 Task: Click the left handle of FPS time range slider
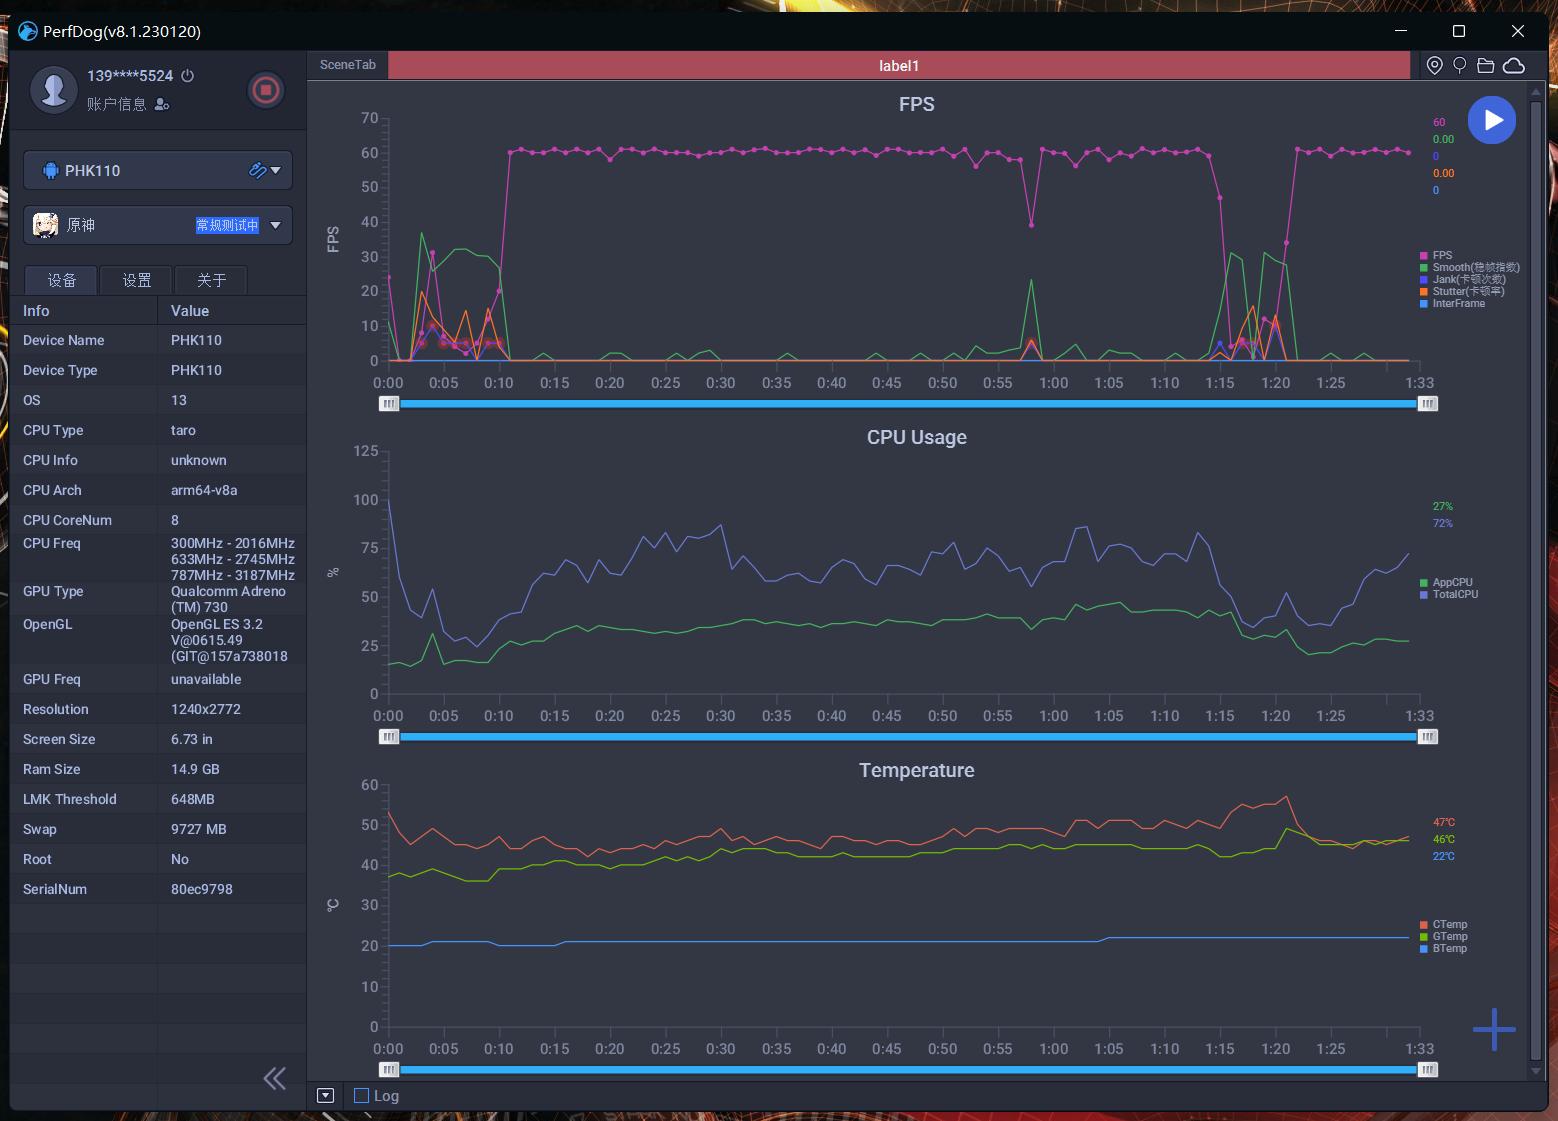point(389,404)
